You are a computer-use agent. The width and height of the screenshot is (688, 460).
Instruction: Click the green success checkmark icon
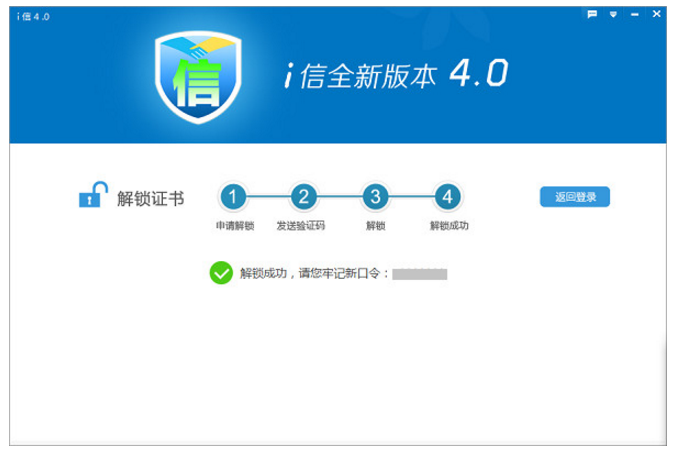point(221,273)
